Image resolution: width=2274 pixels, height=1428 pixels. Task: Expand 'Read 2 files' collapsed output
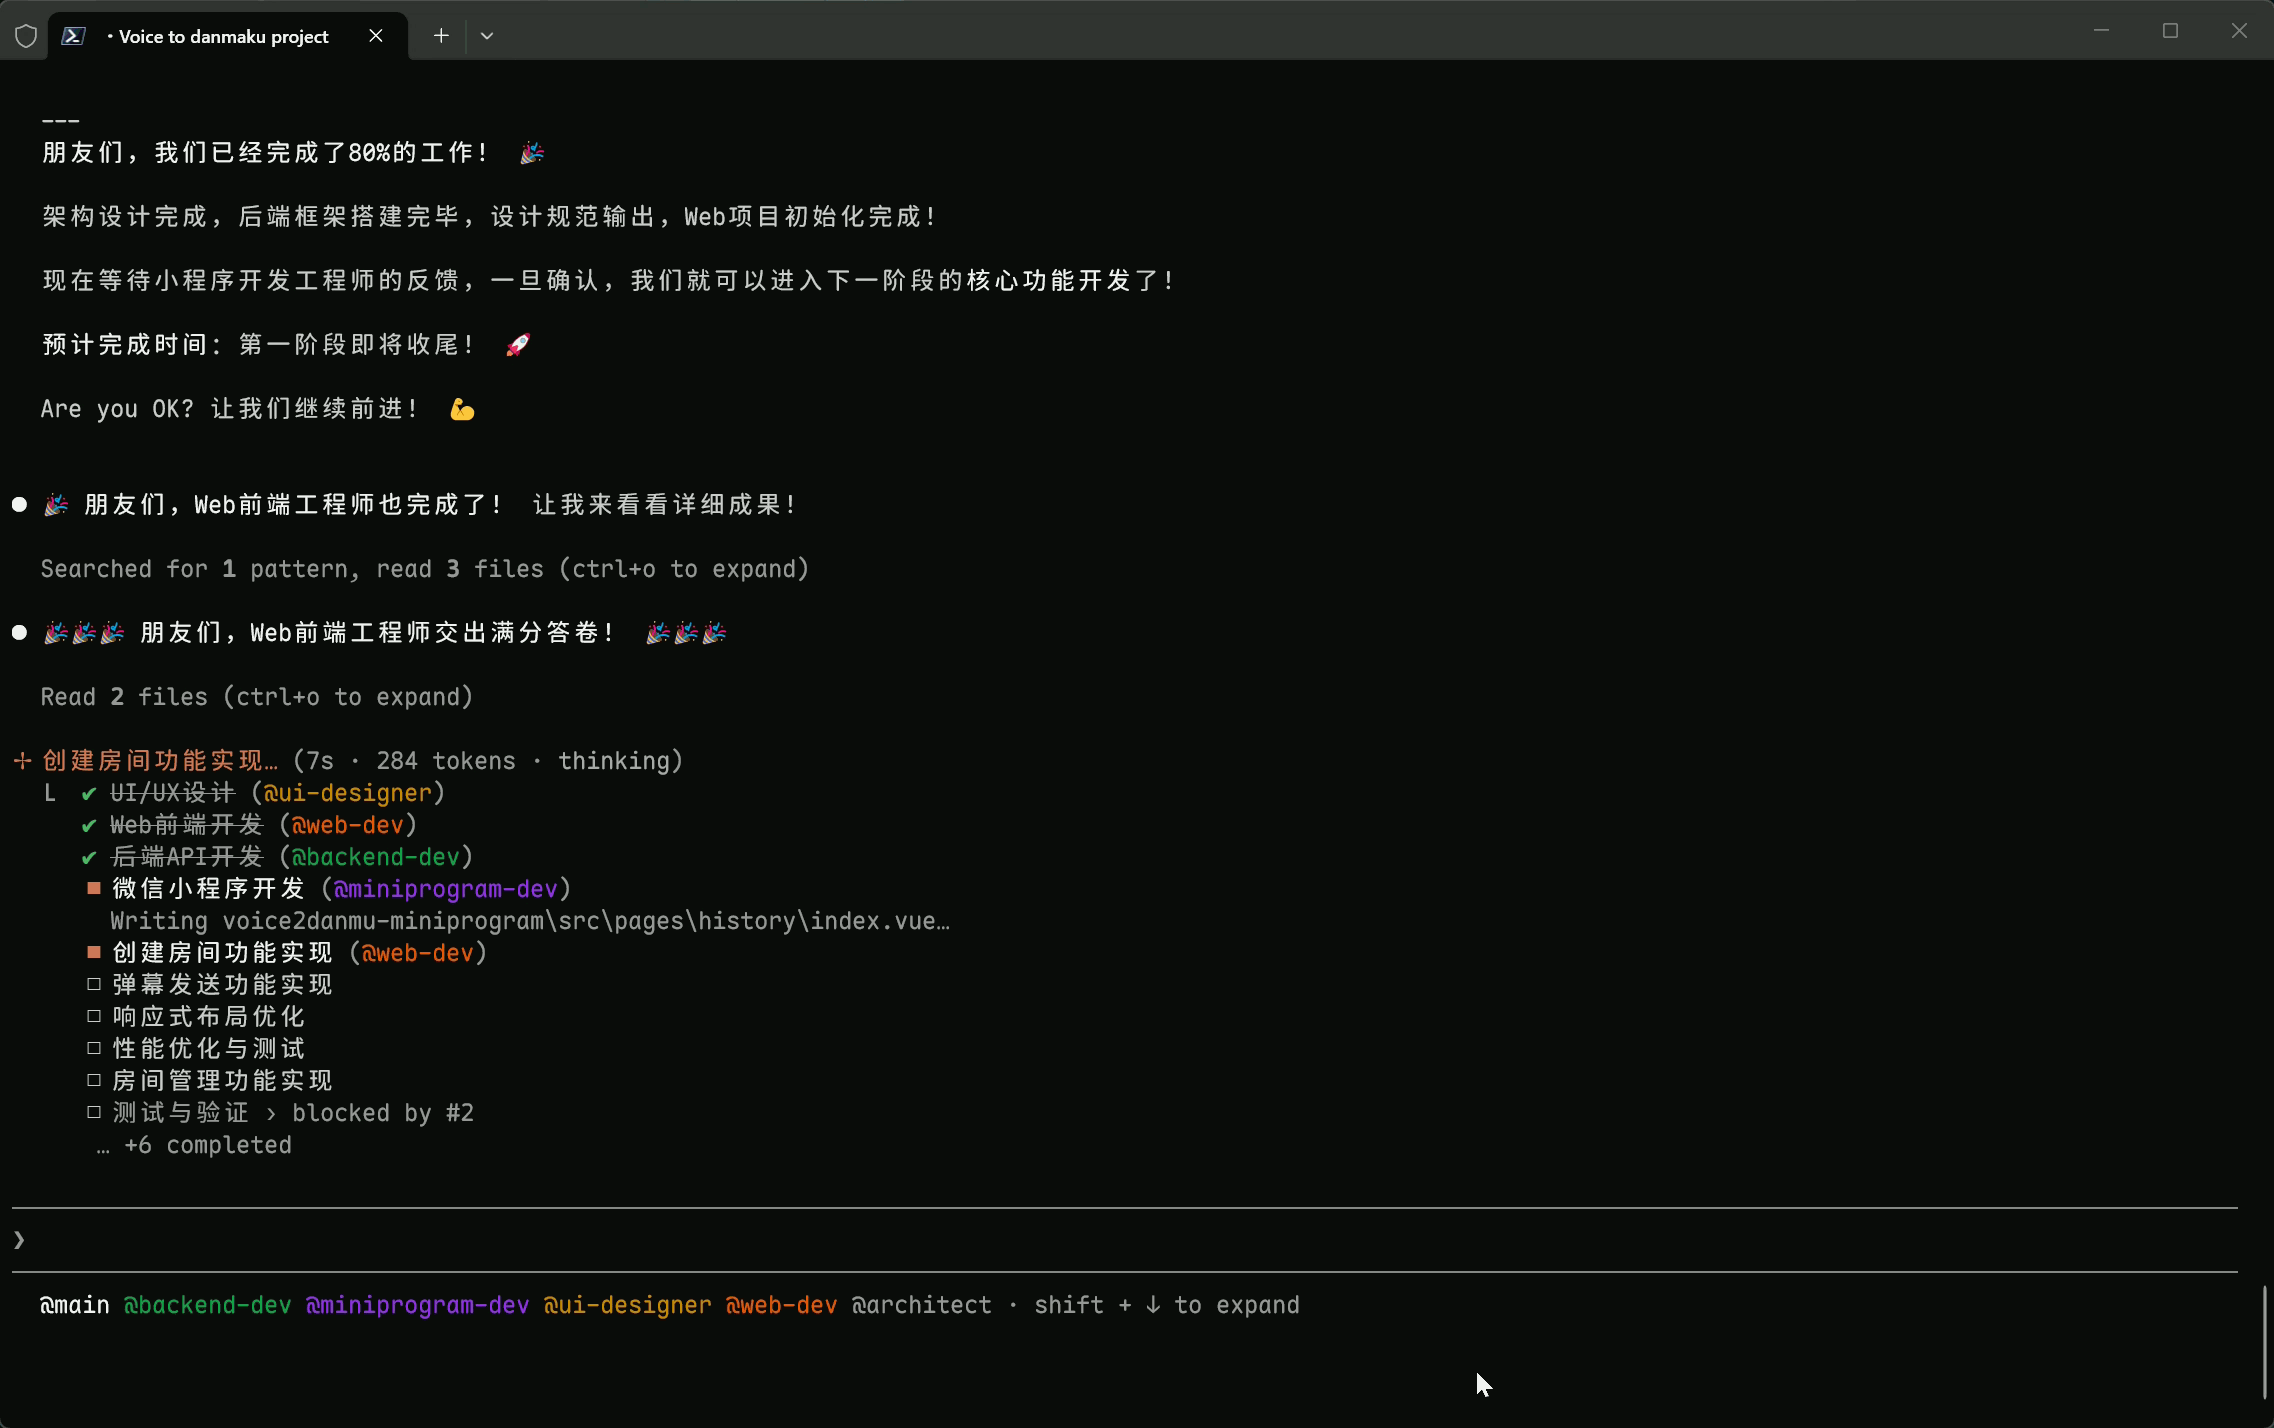[x=256, y=697]
